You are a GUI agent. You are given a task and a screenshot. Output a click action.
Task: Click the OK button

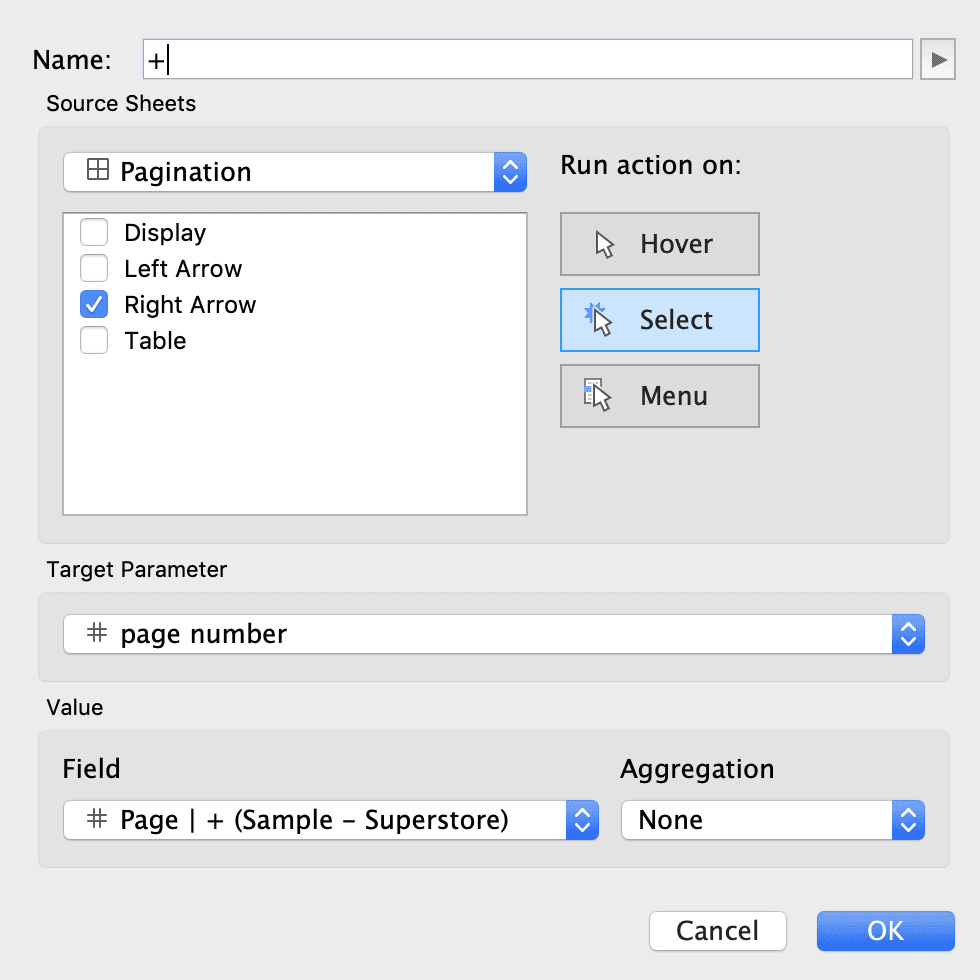[884, 930]
